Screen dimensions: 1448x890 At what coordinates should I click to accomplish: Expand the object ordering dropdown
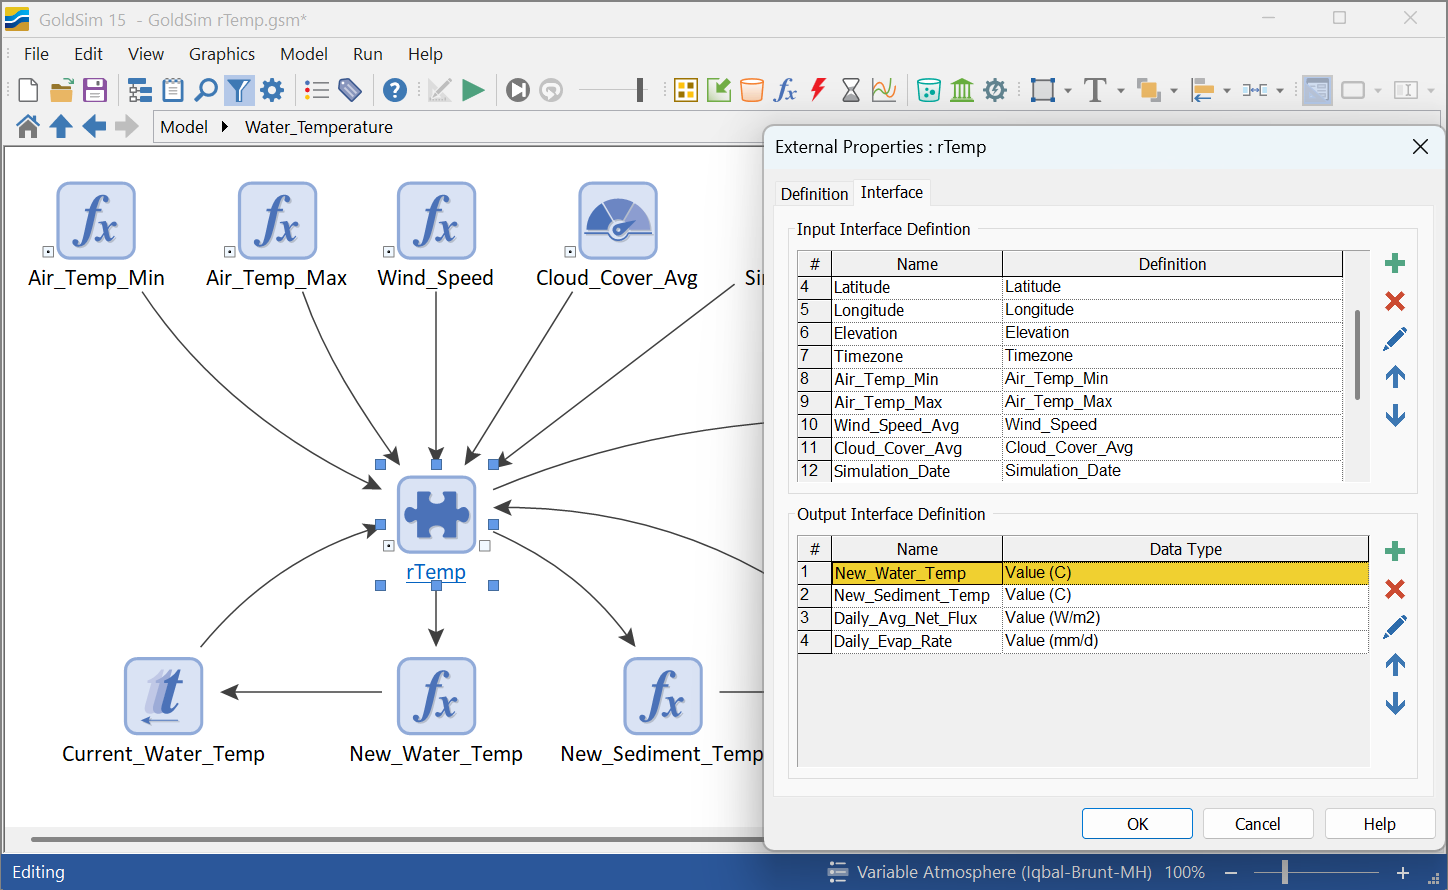[x=1174, y=91]
